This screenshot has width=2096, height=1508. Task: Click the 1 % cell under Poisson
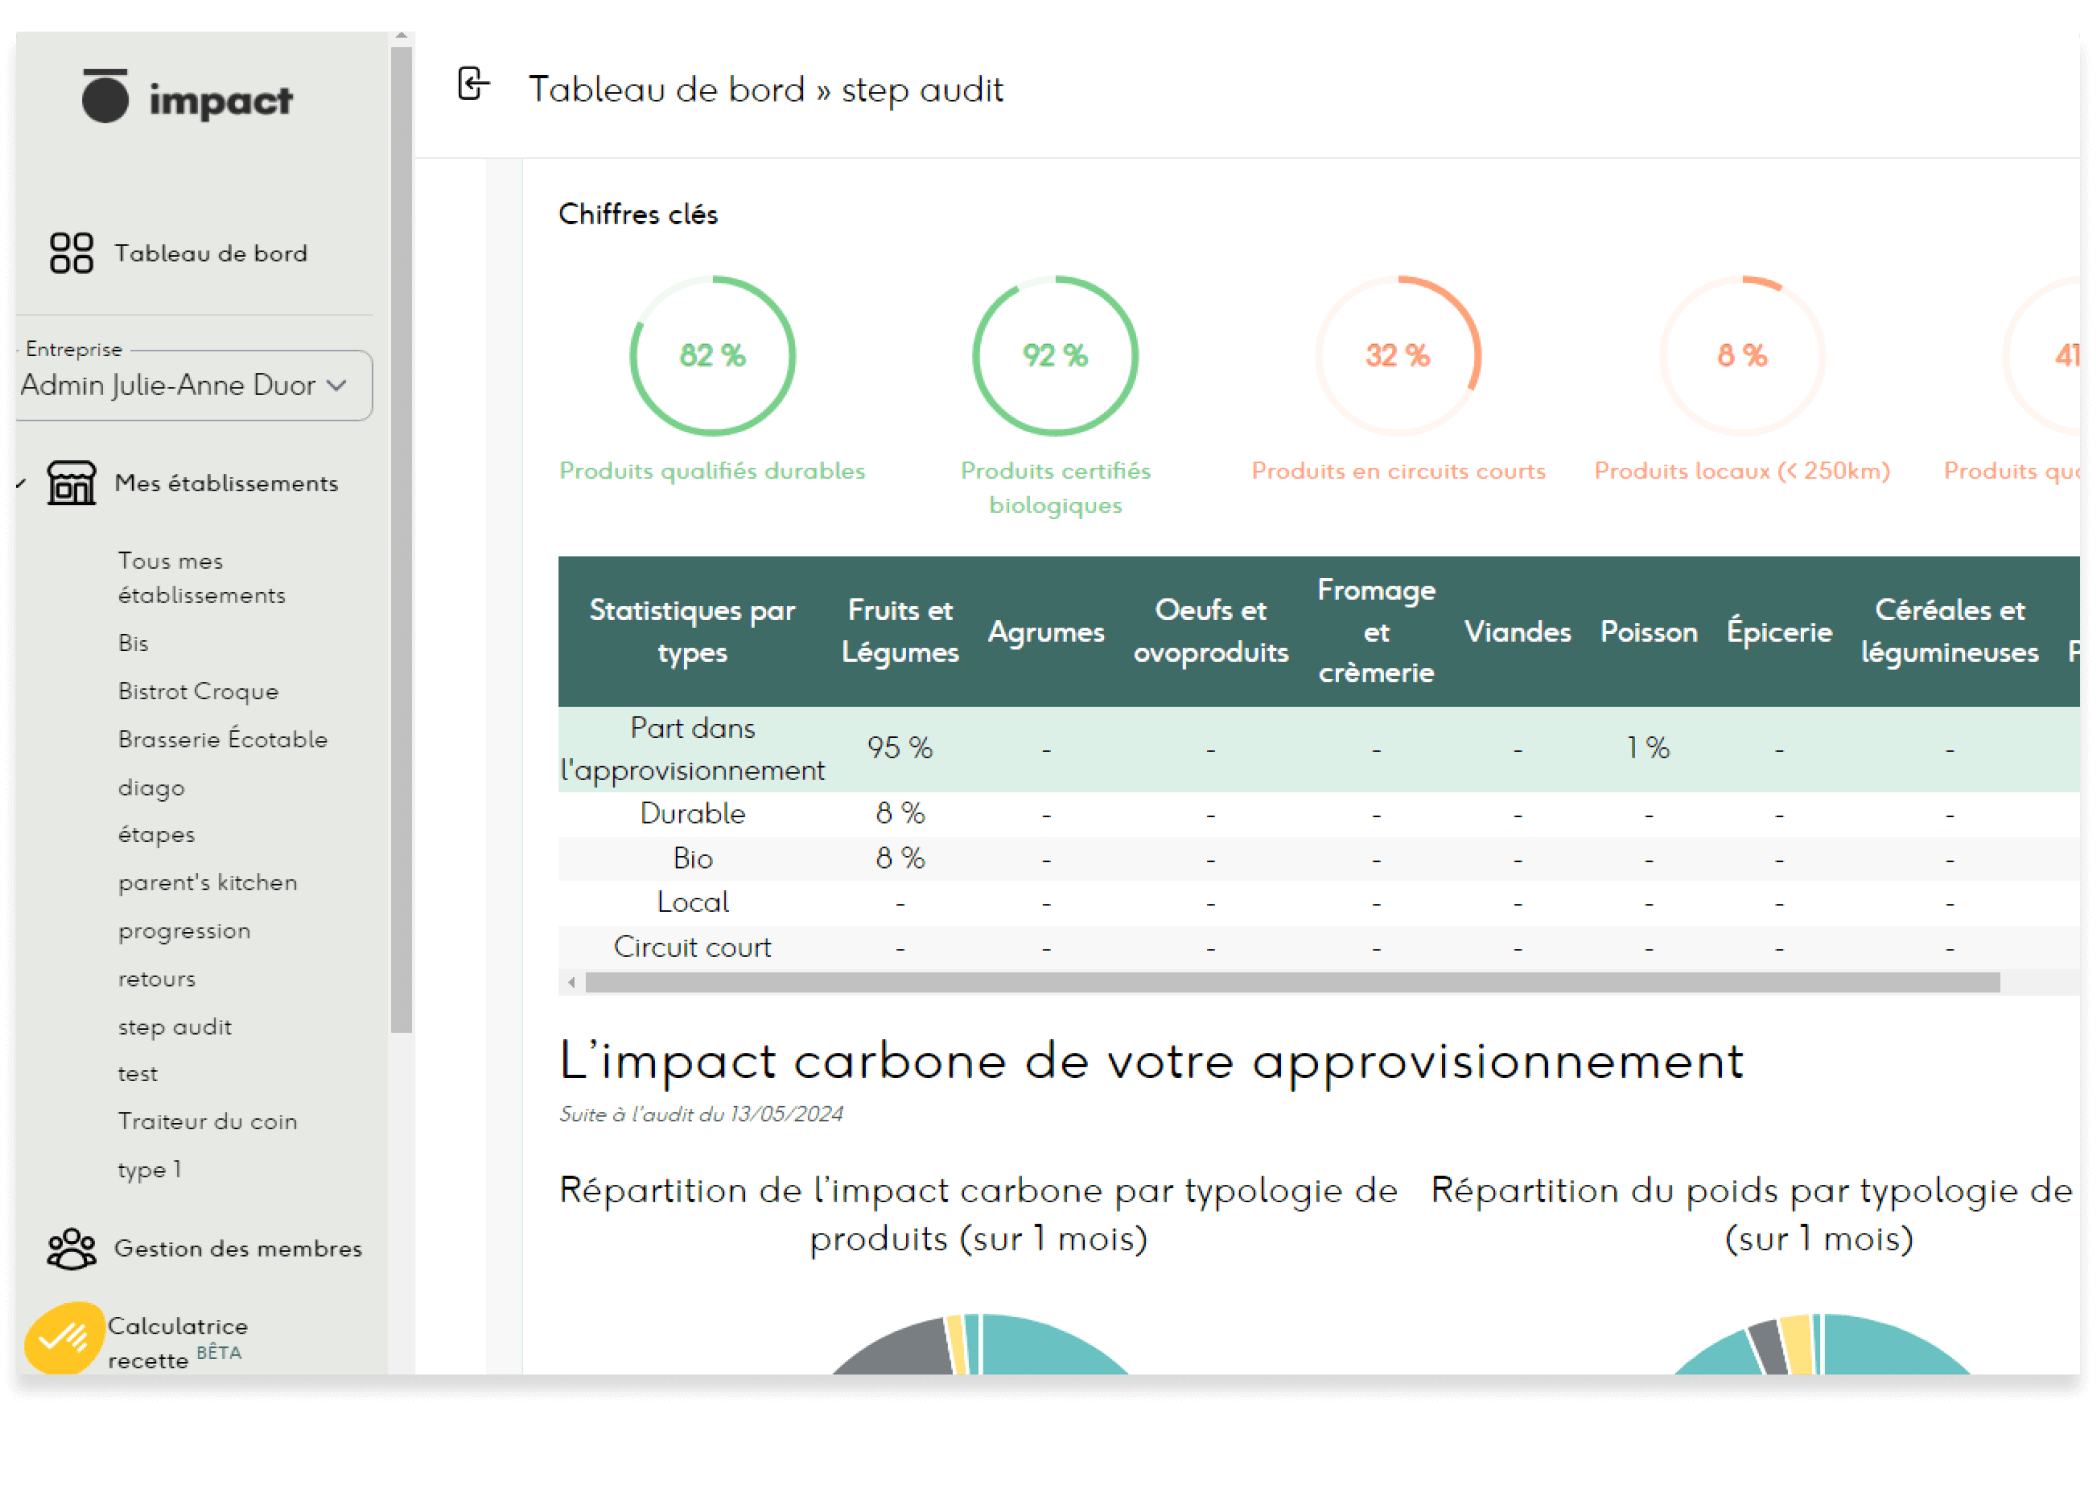tap(1648, 747)
